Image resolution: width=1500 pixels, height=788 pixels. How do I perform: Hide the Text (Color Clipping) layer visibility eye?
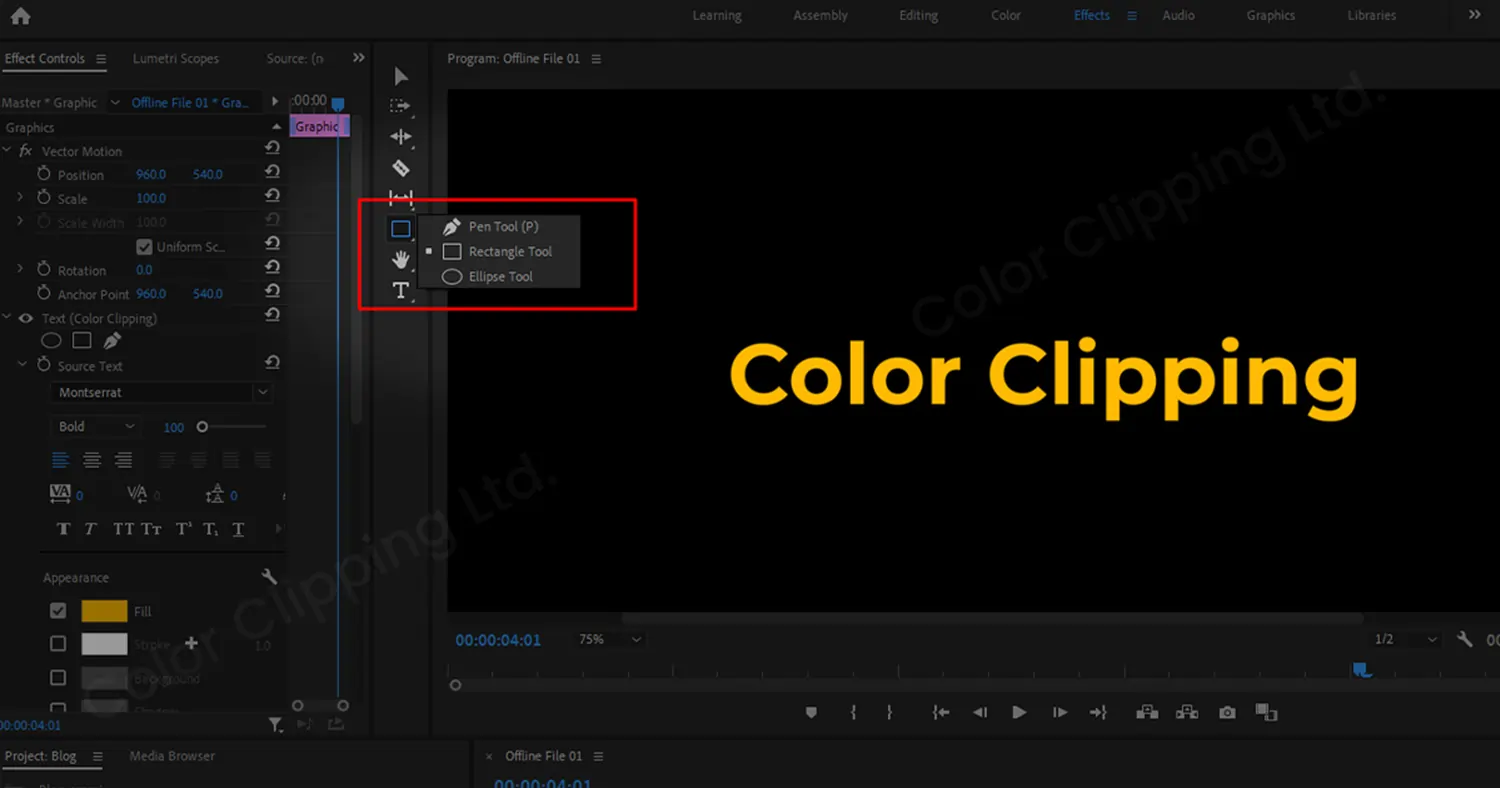click(25, 317)
